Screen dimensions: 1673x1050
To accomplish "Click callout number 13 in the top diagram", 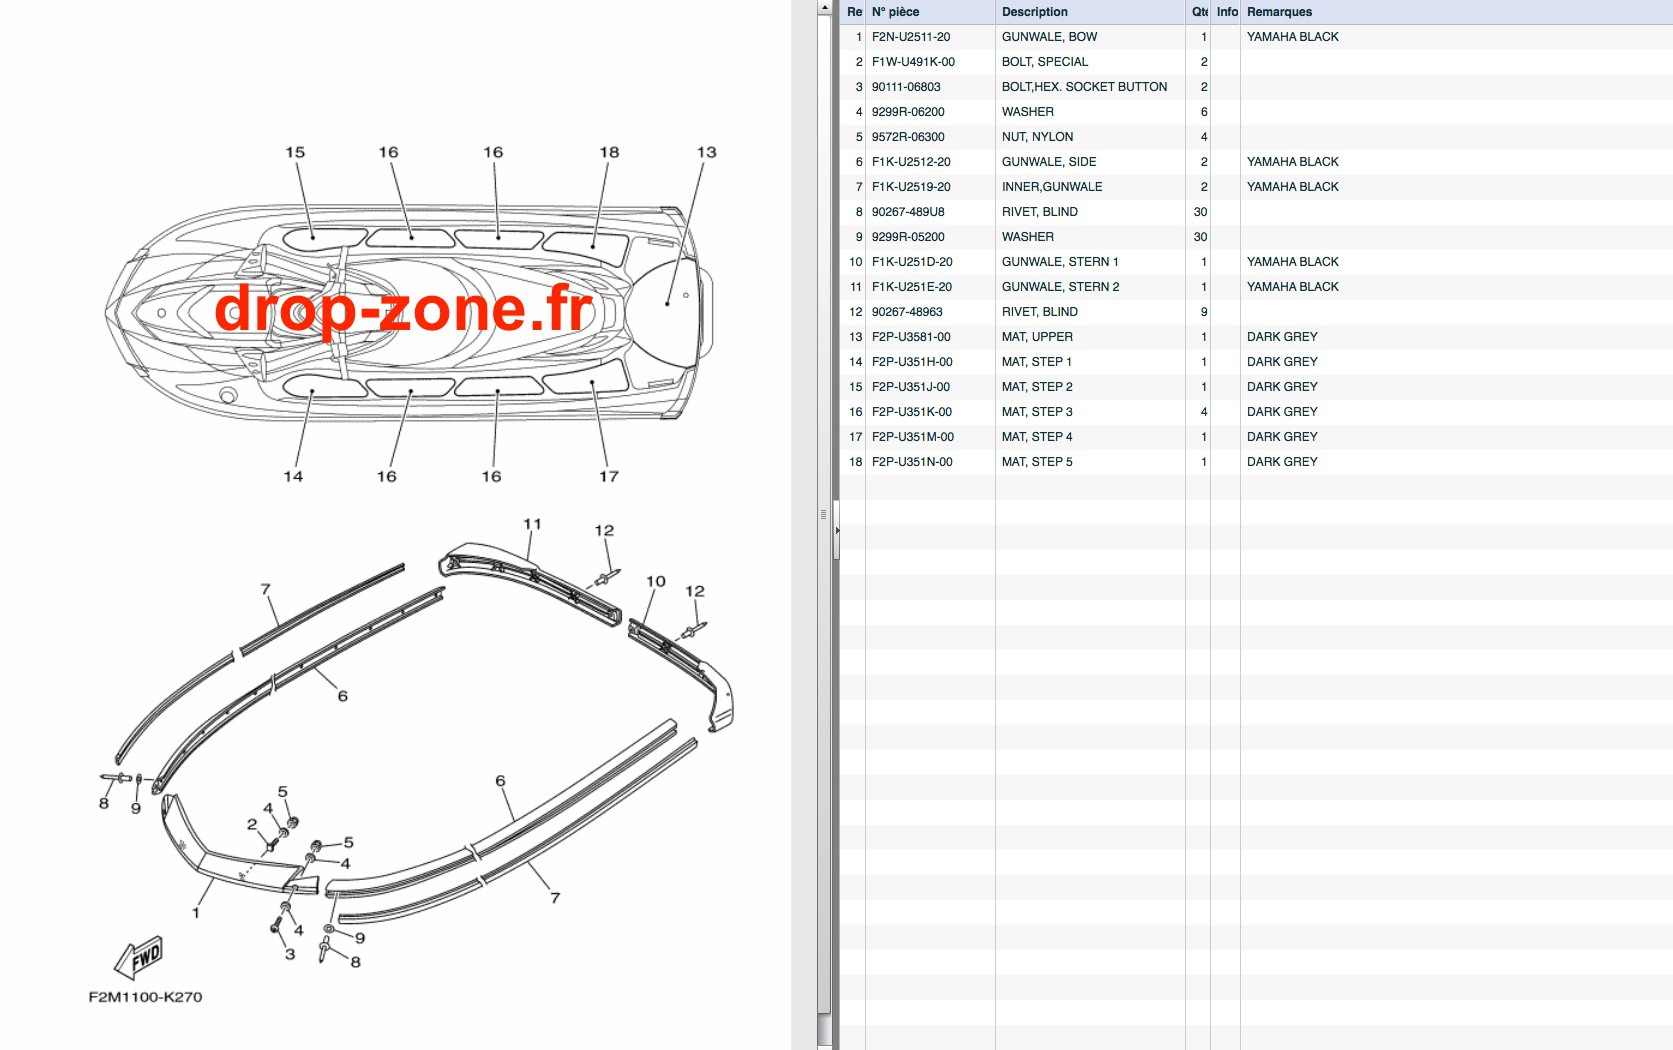I will tap(706, 152).
